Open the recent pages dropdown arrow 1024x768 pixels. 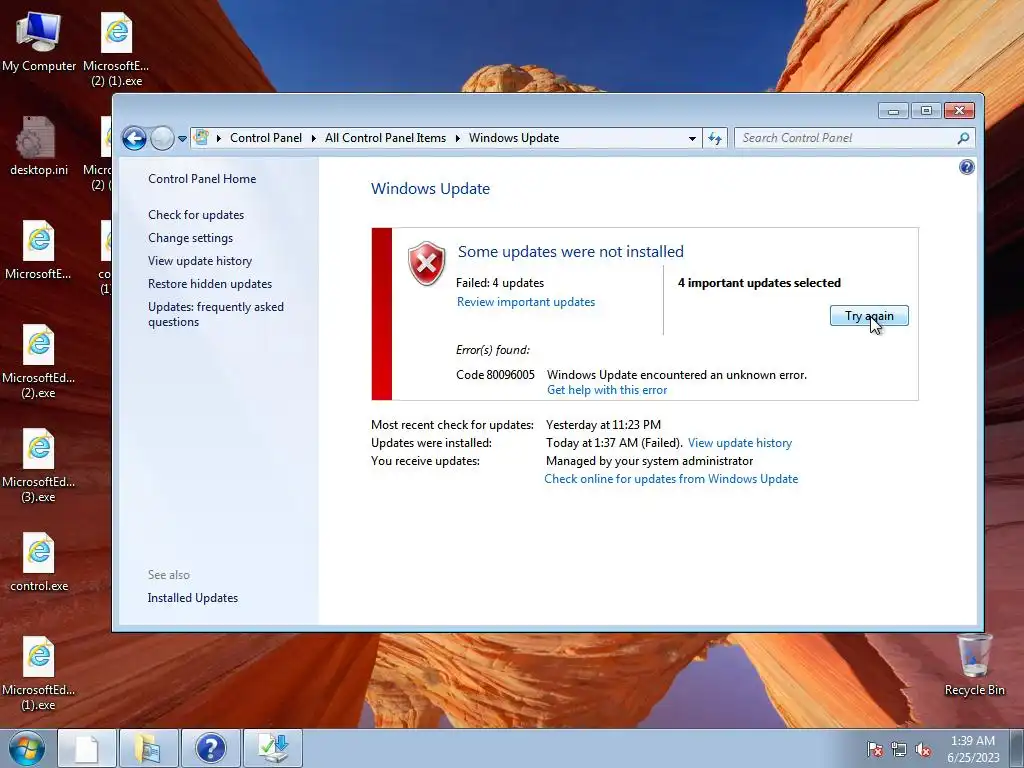182,138
